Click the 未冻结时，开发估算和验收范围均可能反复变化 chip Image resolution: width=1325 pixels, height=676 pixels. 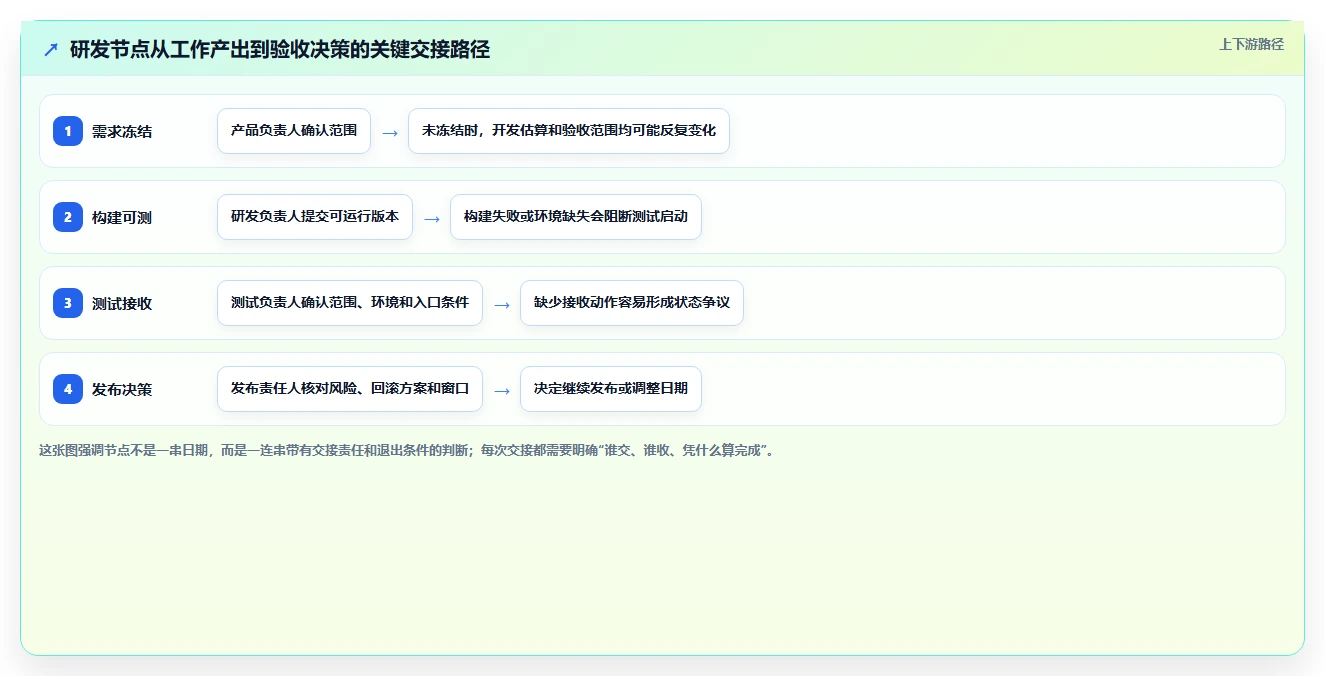tap(569, 131)
